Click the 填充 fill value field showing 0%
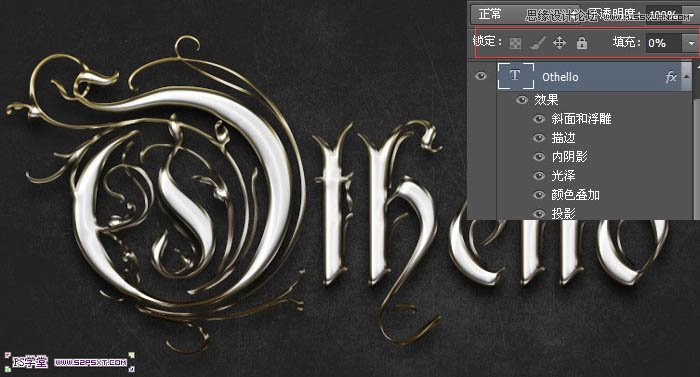 664,43
